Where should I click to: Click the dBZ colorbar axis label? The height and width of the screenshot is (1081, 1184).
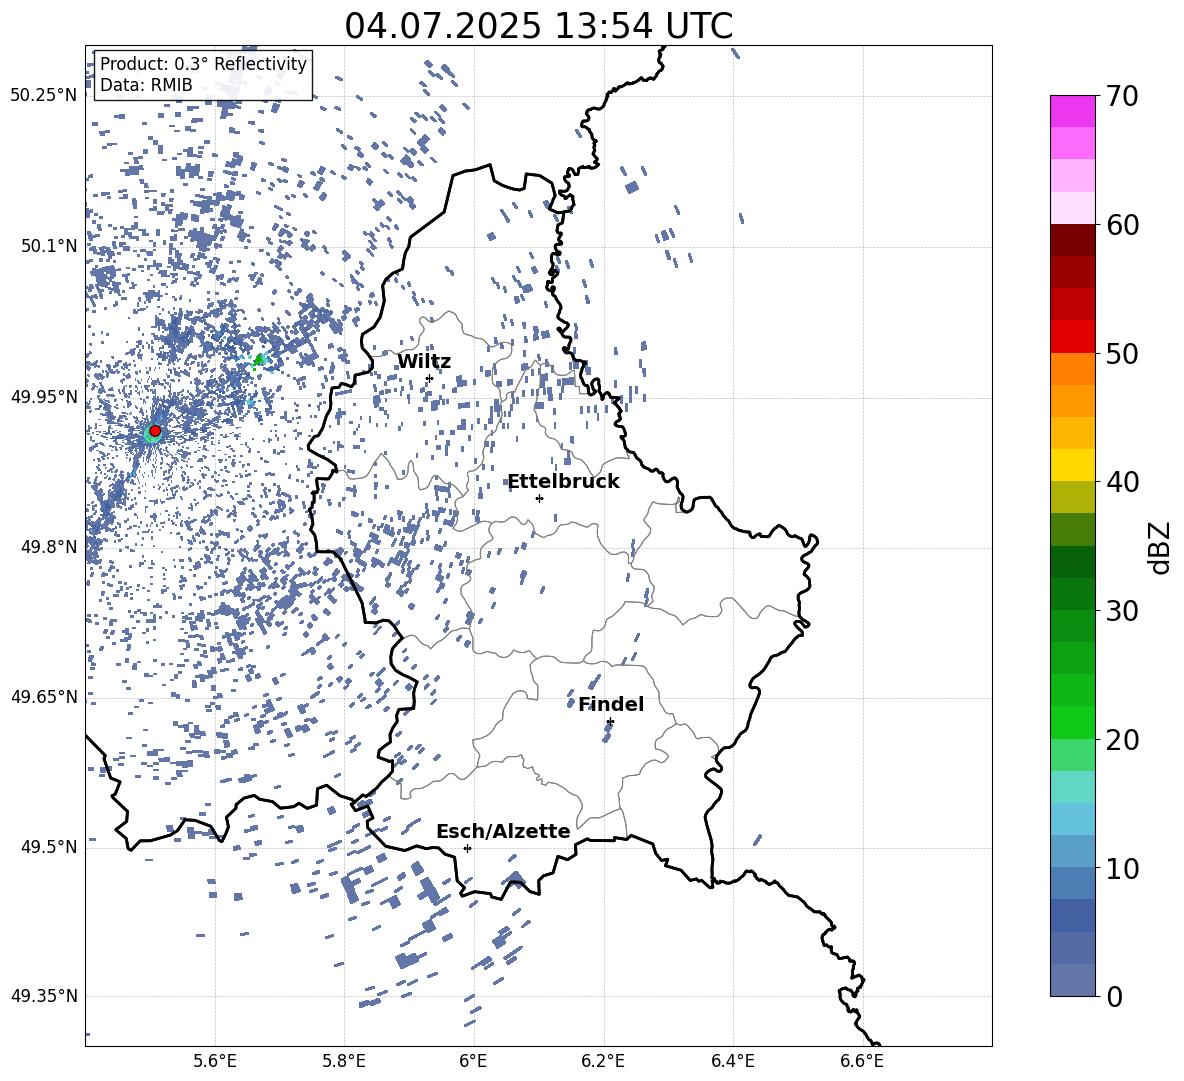[x=1161, y=547]
